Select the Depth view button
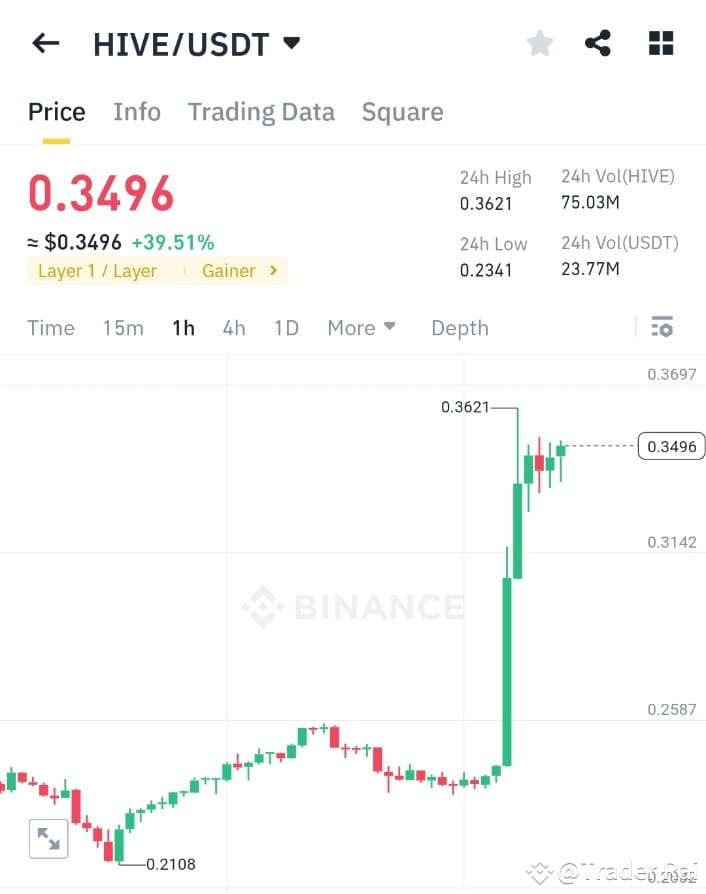Viewport: 706px width, 894px height. coord(459,327)
